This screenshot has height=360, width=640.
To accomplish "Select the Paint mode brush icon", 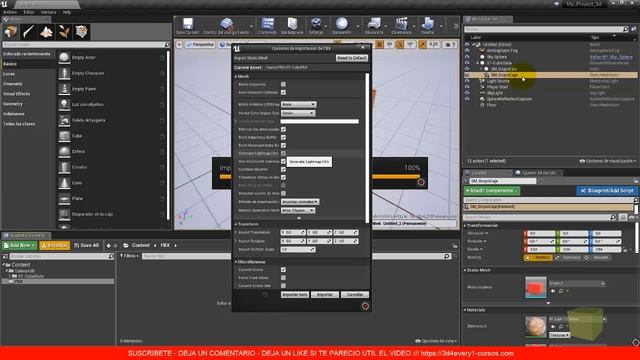I will (x=28, y=31).
